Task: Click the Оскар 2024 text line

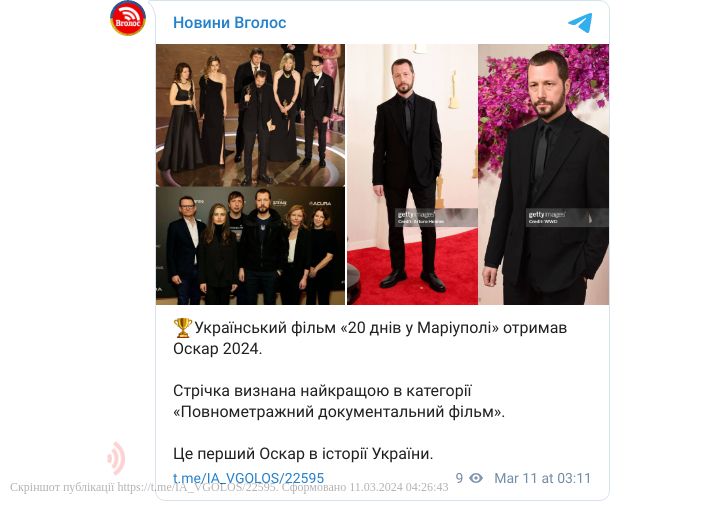Action: [217, 349]
